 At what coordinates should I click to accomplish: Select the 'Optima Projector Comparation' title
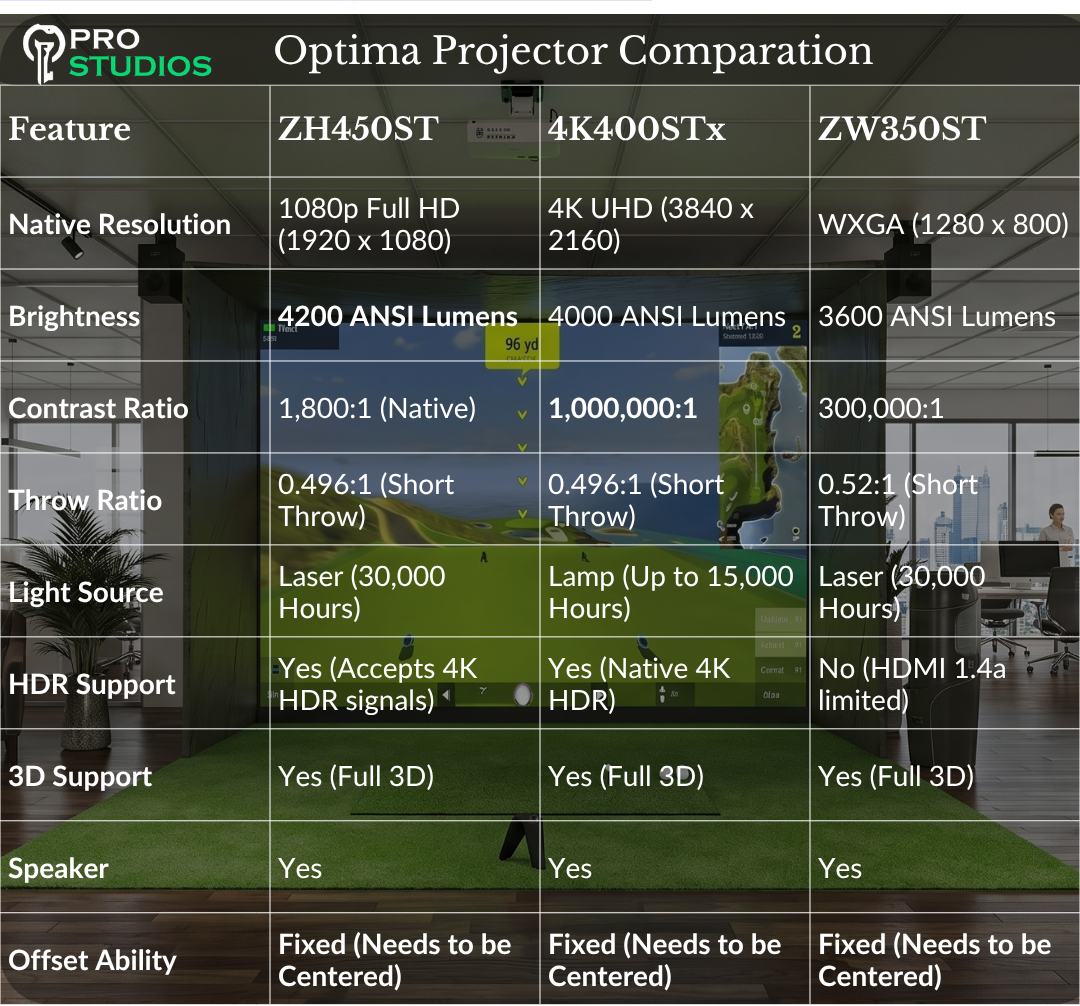pyautogui.click(x=573, y=50)
